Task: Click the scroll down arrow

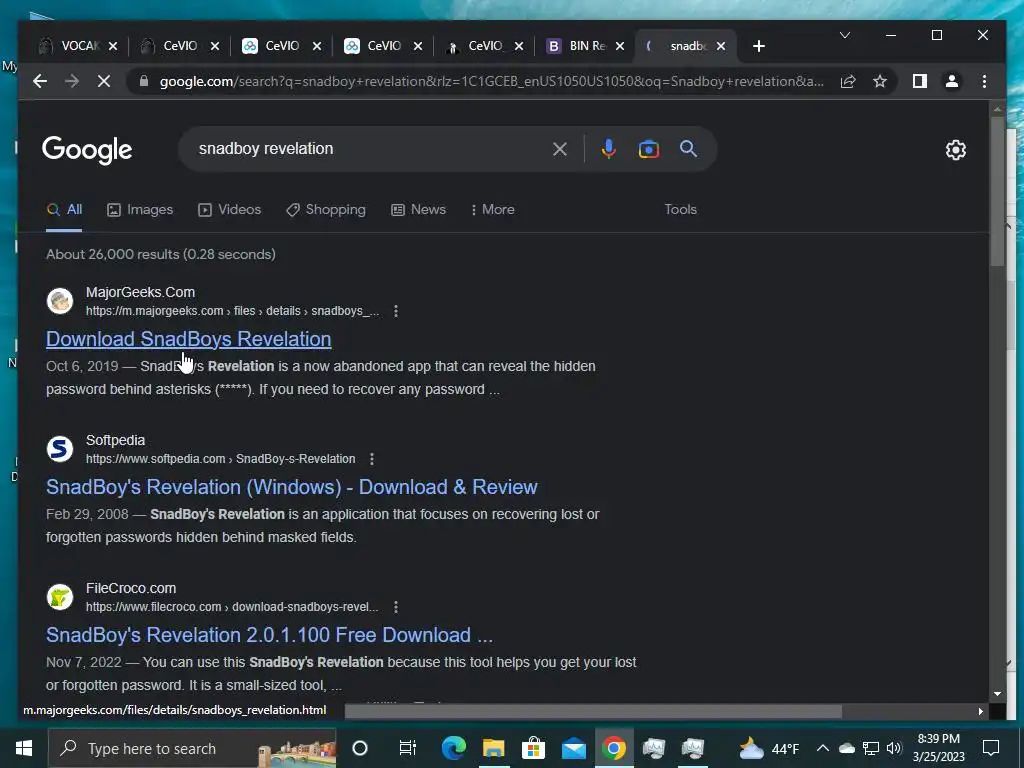Action: click(997, 694)
